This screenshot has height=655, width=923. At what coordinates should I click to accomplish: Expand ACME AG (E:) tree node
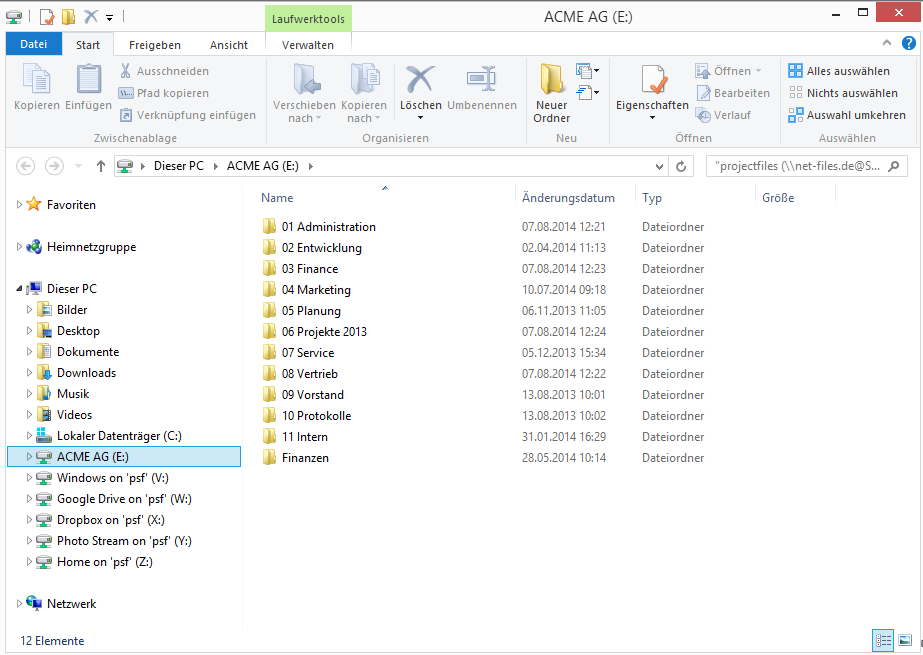click(29, 456)
